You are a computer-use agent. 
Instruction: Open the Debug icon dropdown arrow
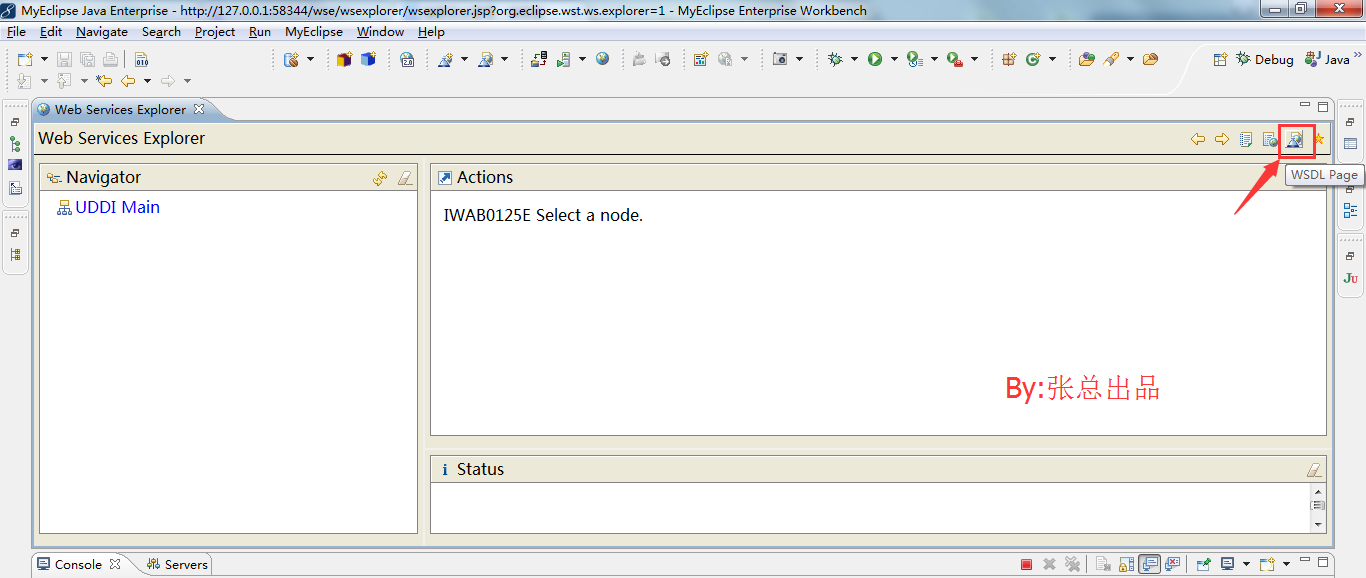[x=855, y=60]
